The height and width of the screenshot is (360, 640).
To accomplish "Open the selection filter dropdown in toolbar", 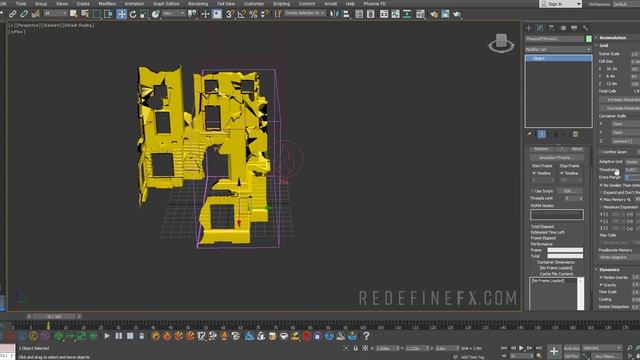I will click(56, 14).
